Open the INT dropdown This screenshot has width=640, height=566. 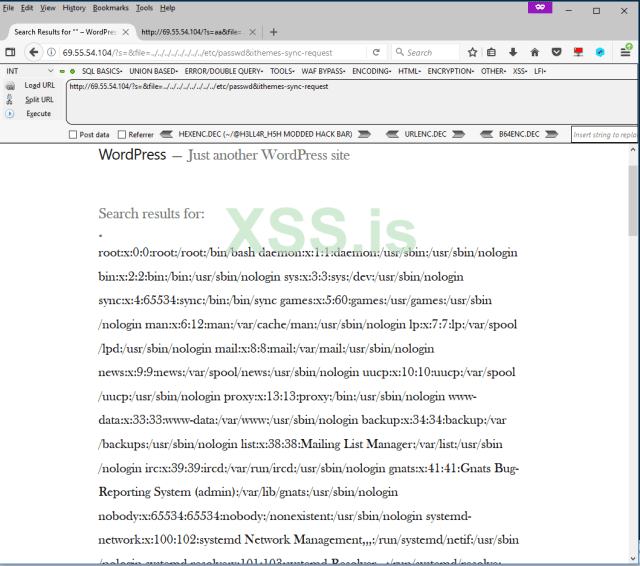coord(29,71)
